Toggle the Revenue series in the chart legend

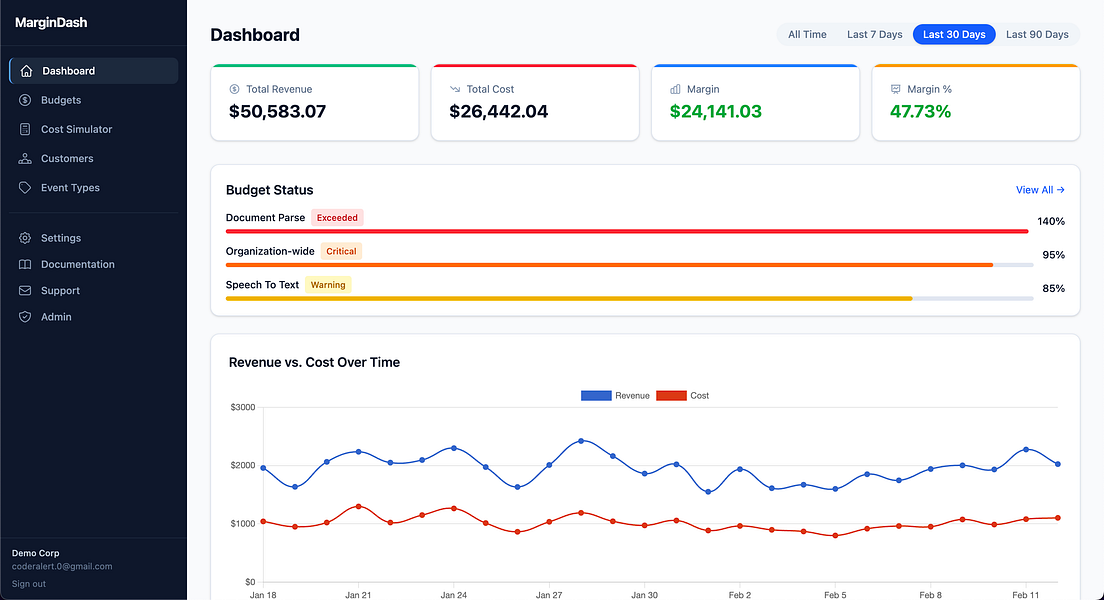(614, 395)
